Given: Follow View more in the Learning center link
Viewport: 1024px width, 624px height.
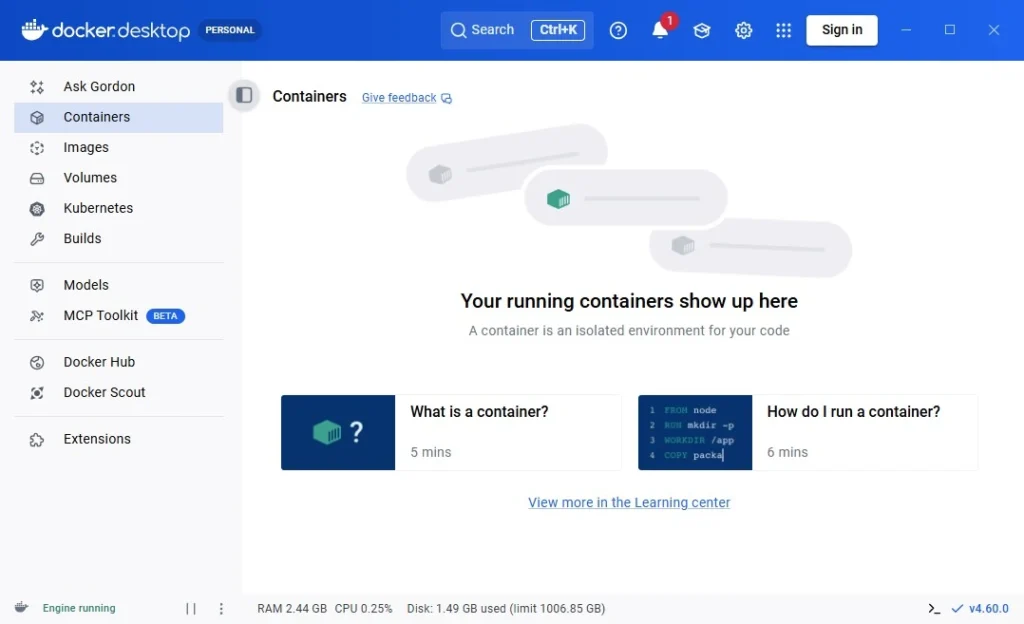Looking at the screenshot, I should pos(629,503).
